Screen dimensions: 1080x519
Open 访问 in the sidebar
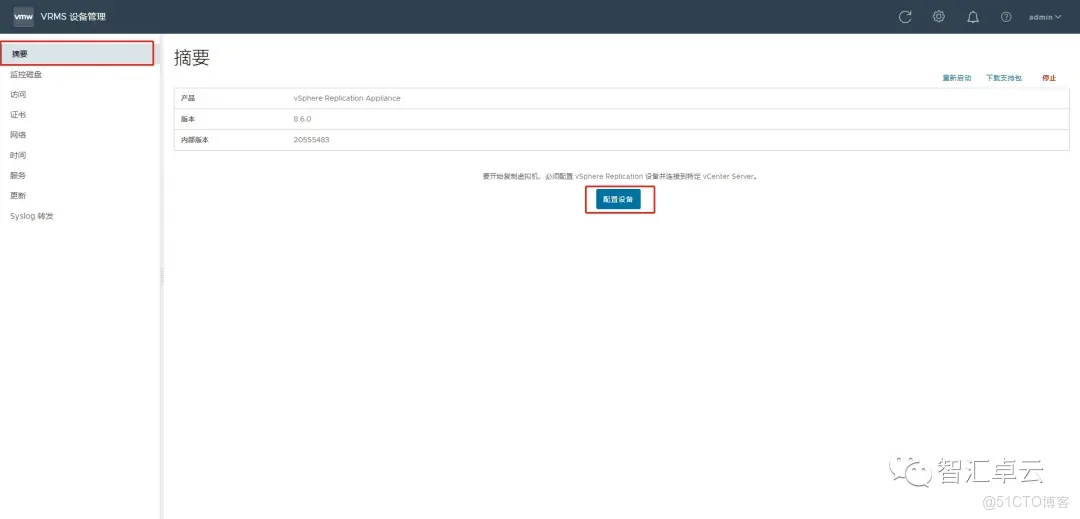tap(18, 94)
